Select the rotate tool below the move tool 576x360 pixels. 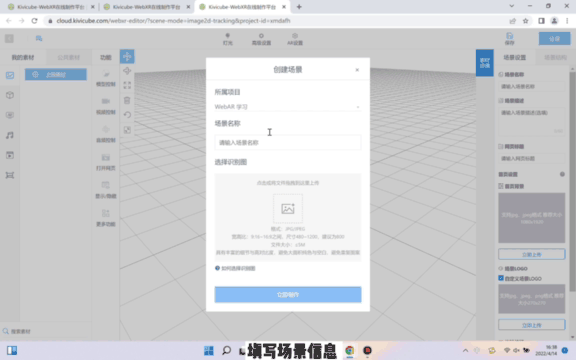127,71
